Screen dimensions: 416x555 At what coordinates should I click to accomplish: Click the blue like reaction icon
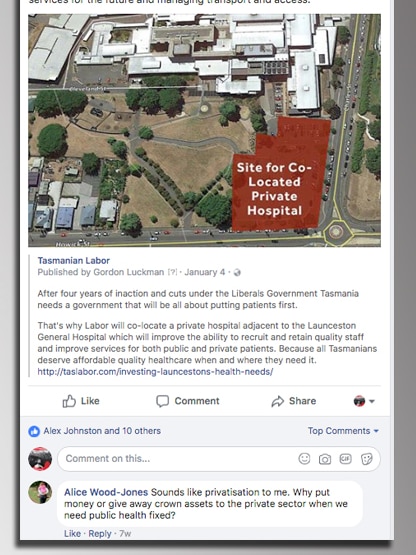tap(34, 431)
